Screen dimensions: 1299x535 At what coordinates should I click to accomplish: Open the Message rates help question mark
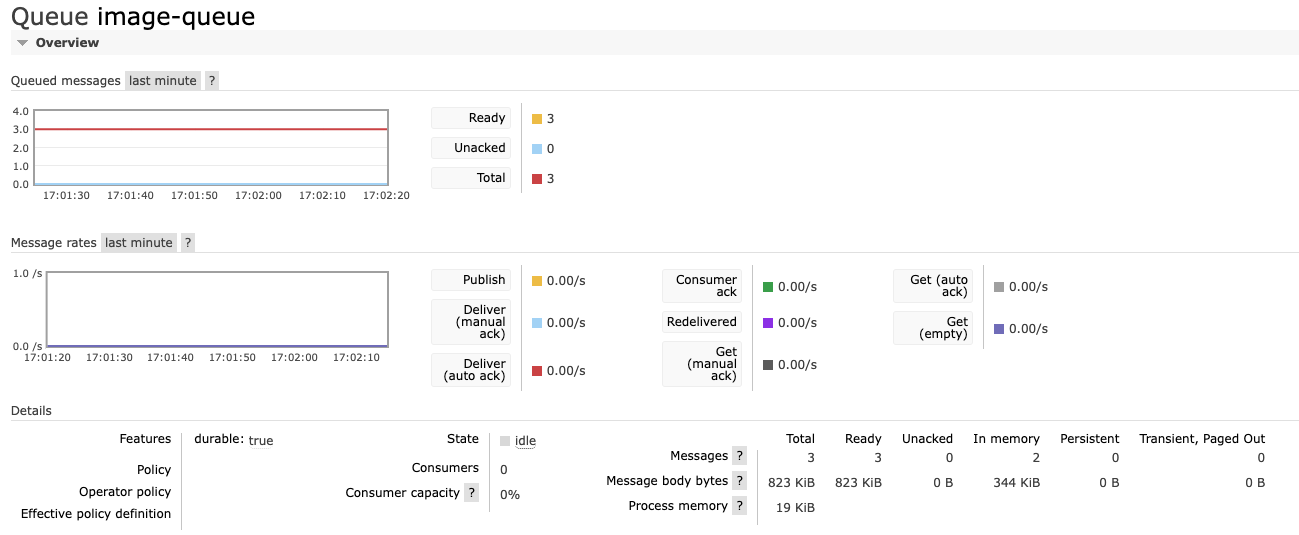188,243
